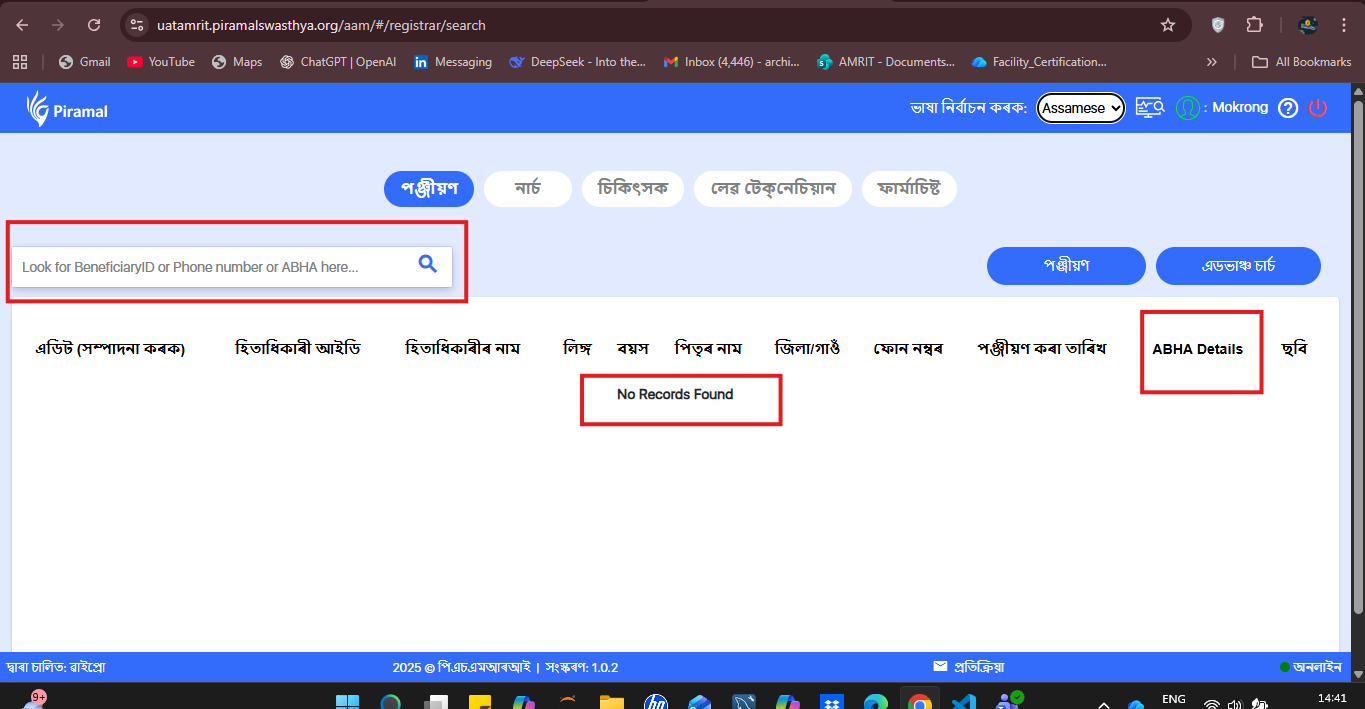Open Chrome extensions puzzle icon

1254,25
